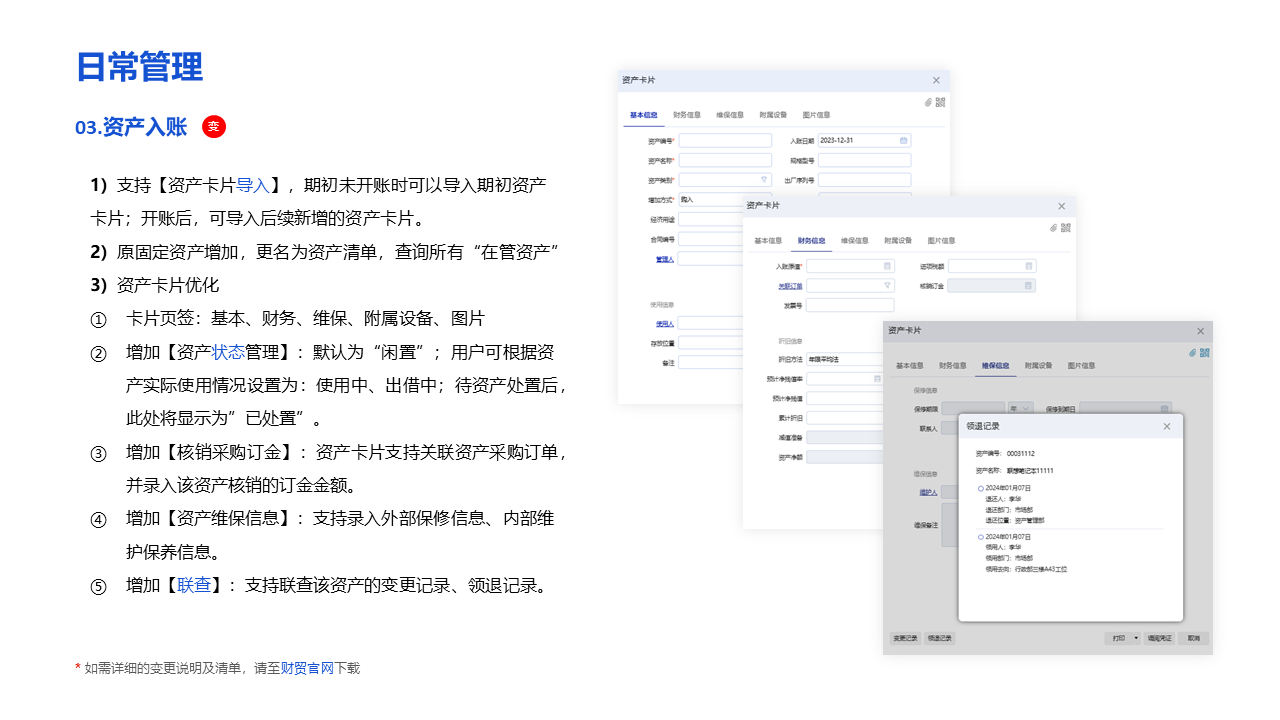Expand the 打印 button arrow menu
This screenshot has height=720, width=1280.
(x=1136, y=638)
